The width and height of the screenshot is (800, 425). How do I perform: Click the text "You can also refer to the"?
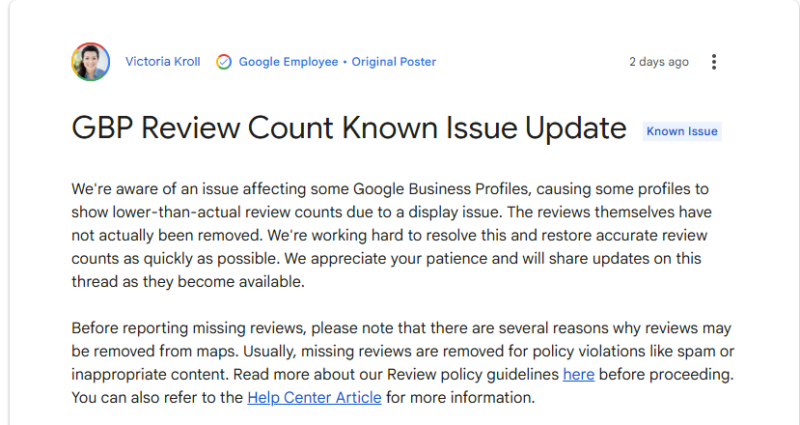pos(157,397)
